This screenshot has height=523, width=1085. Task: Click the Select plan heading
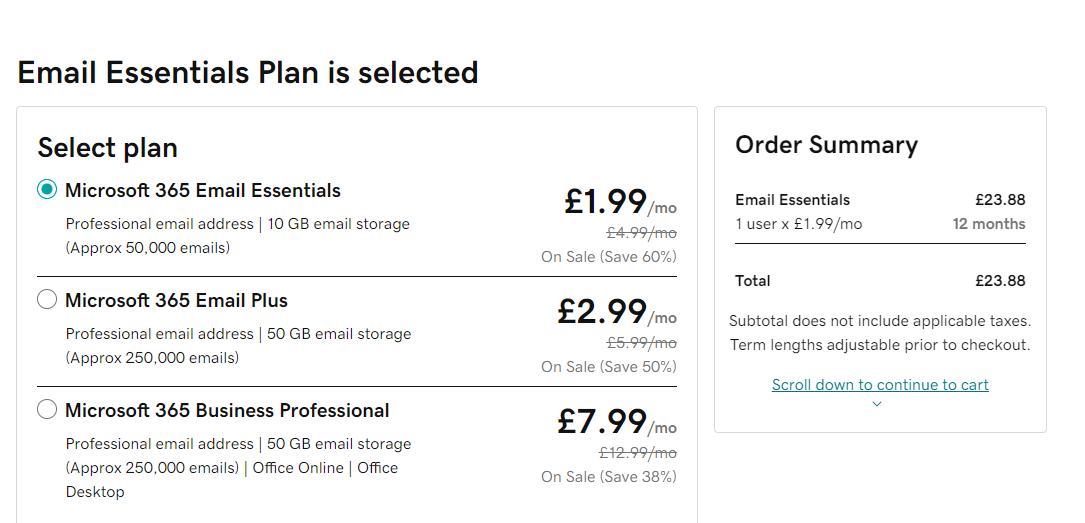108,148
